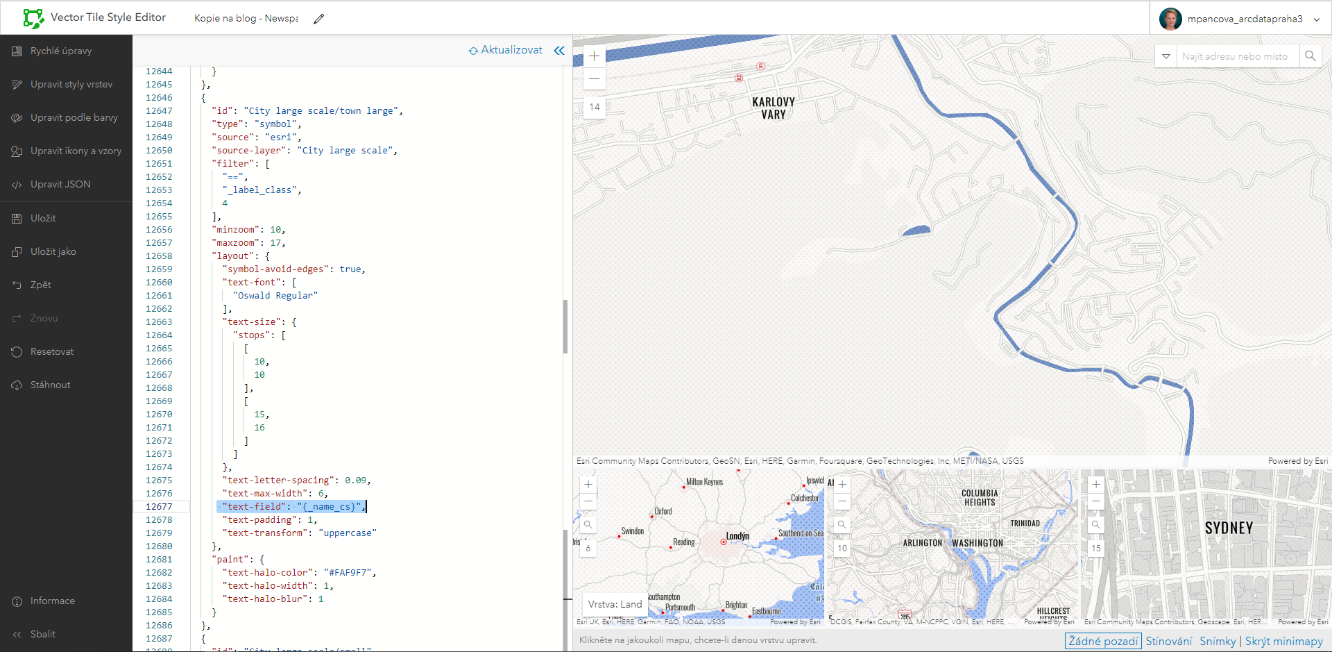The width and height of the screenshot is (1332, 652).
Task: Click Skrýt minimapy to hide minimaps
Action: click(x=1283, y=640)
